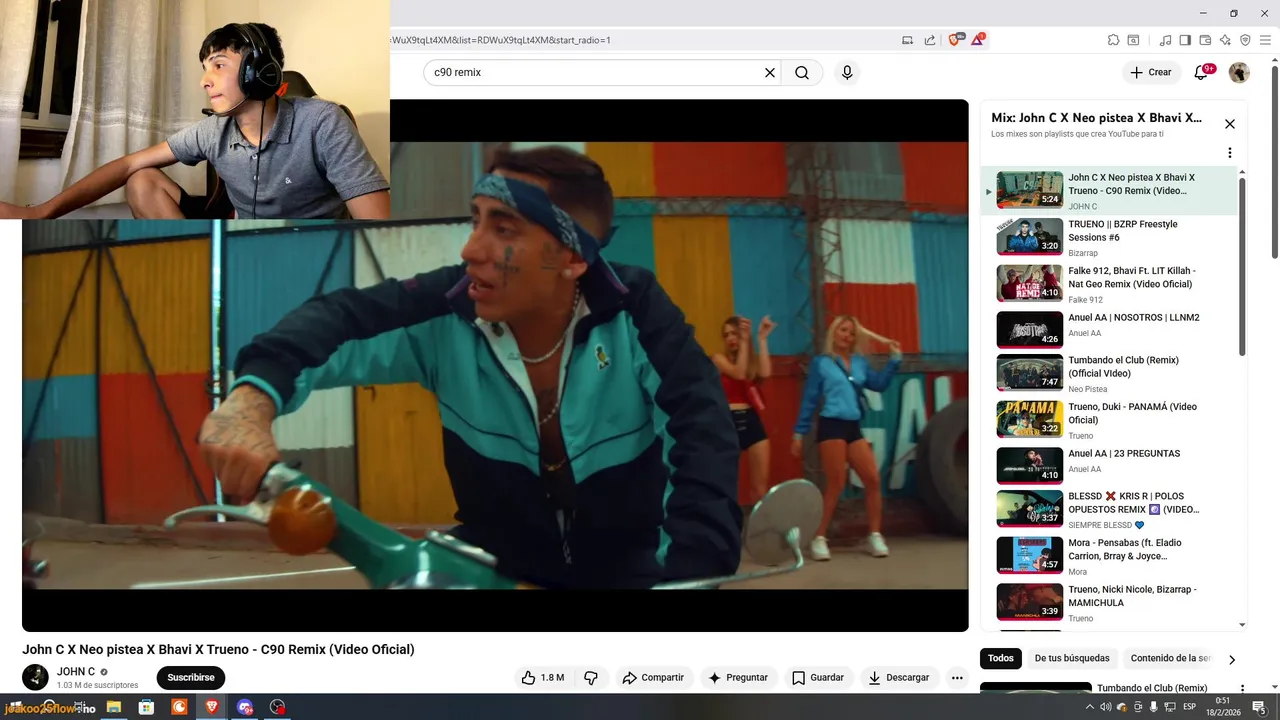This screenshot has width=1280, height=720.
Task: Toggle the browser sidebar panel icon
Action: [1185, 40]
